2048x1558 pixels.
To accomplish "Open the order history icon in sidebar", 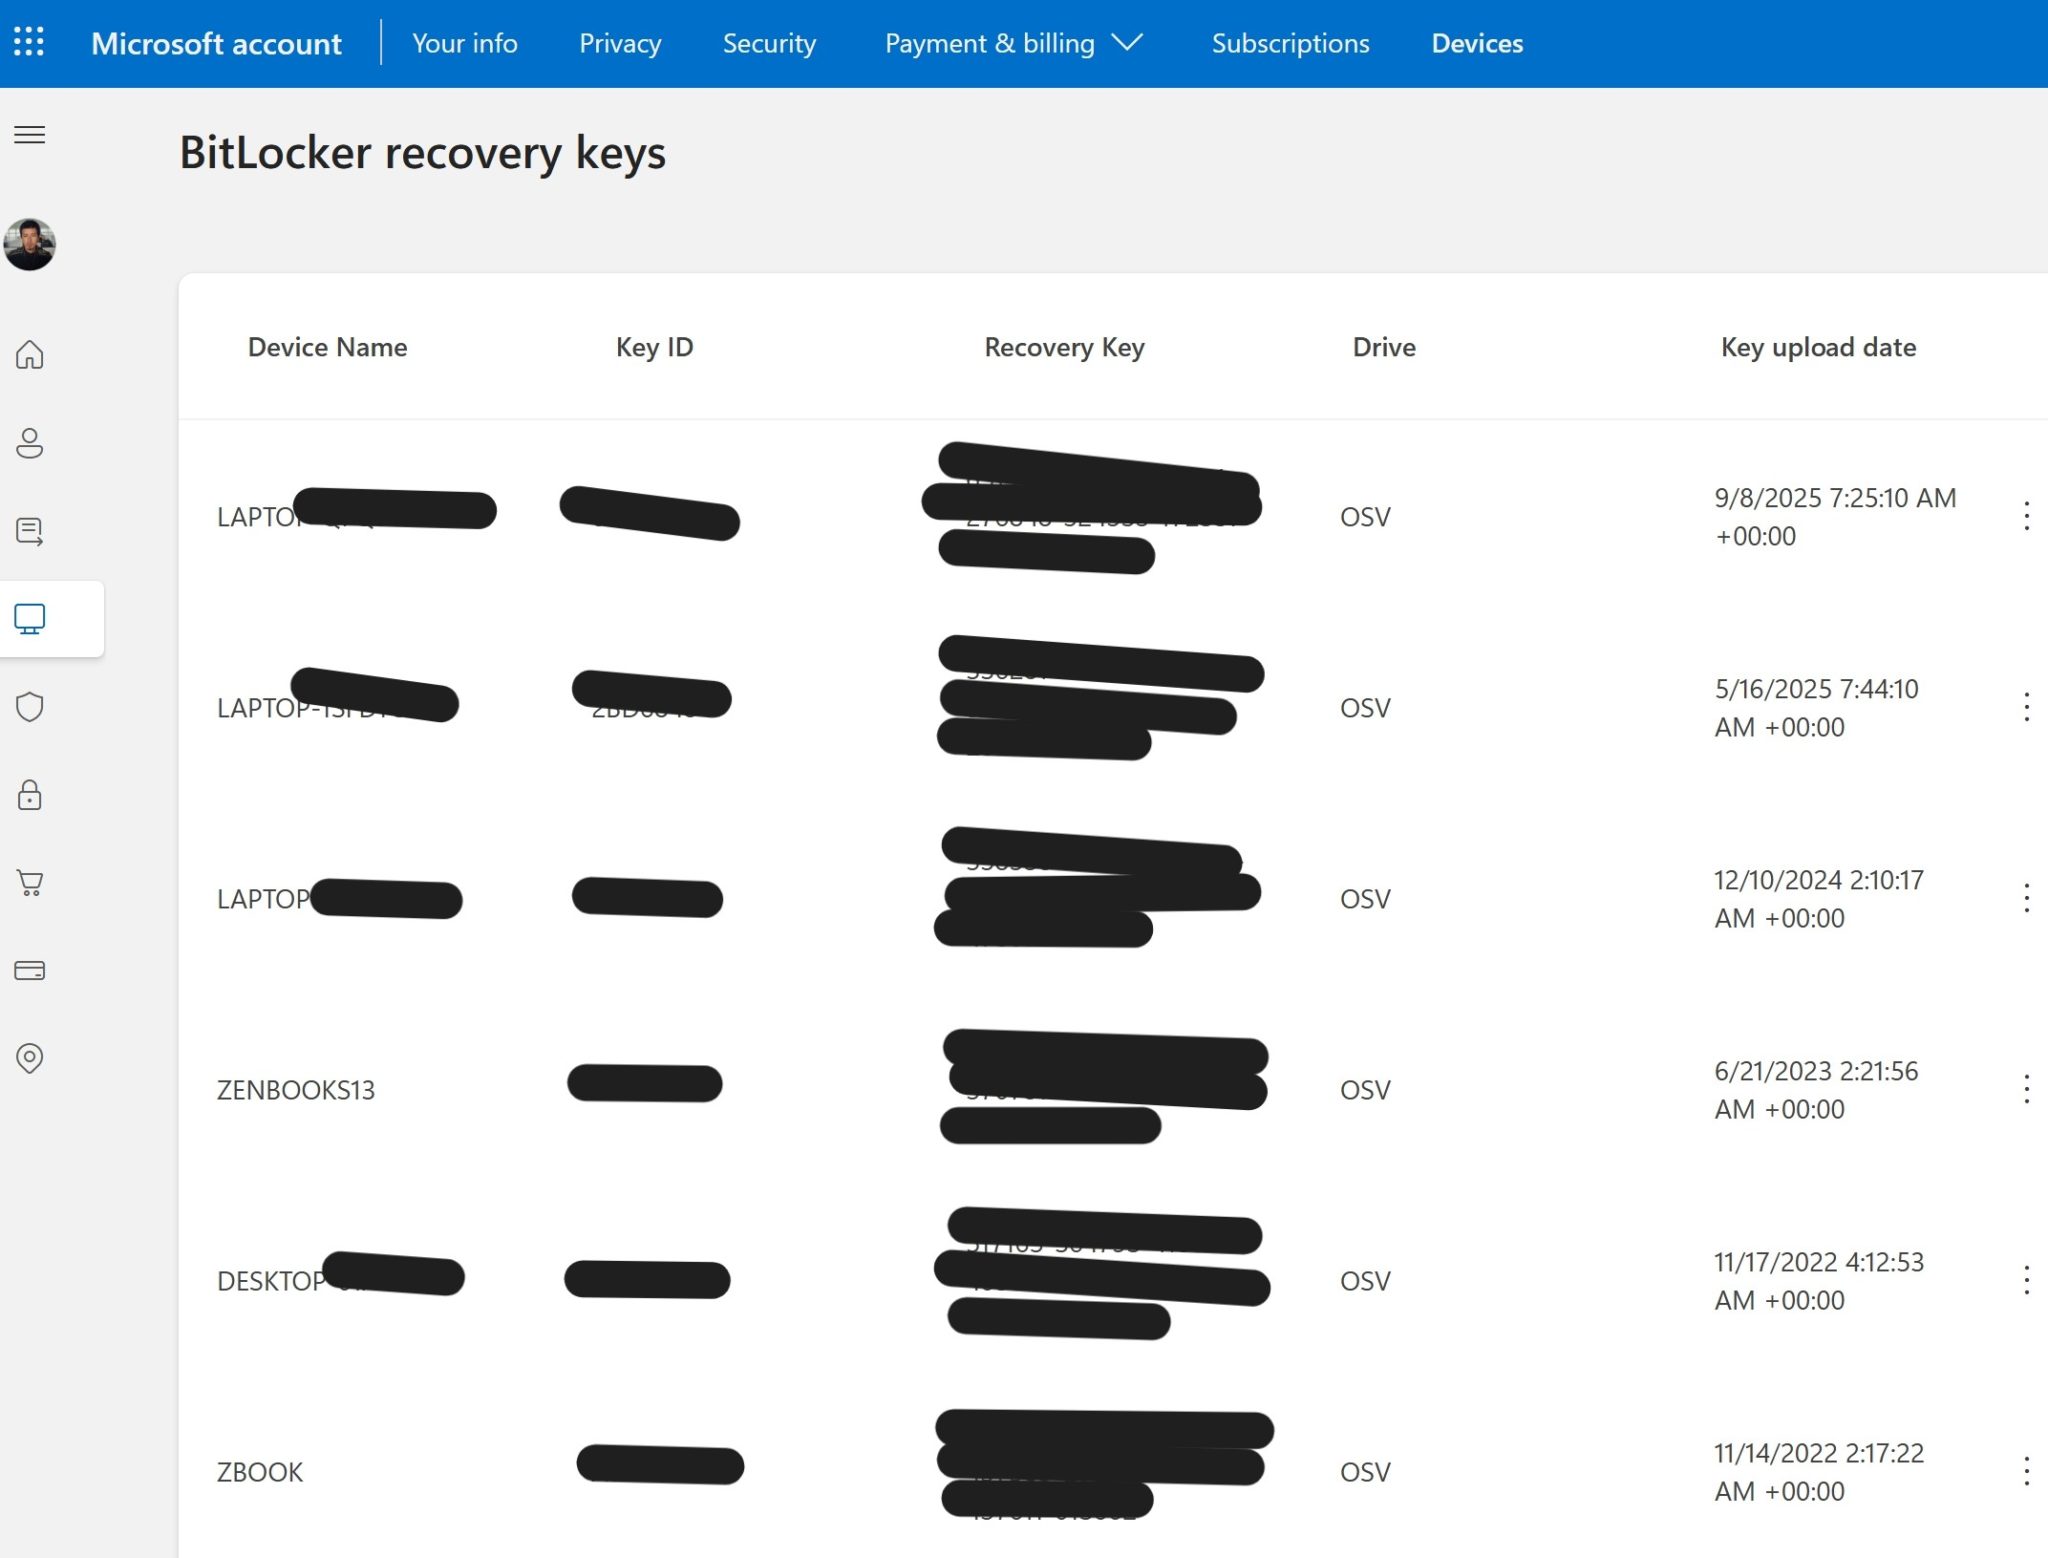I will tap(30, 530).
